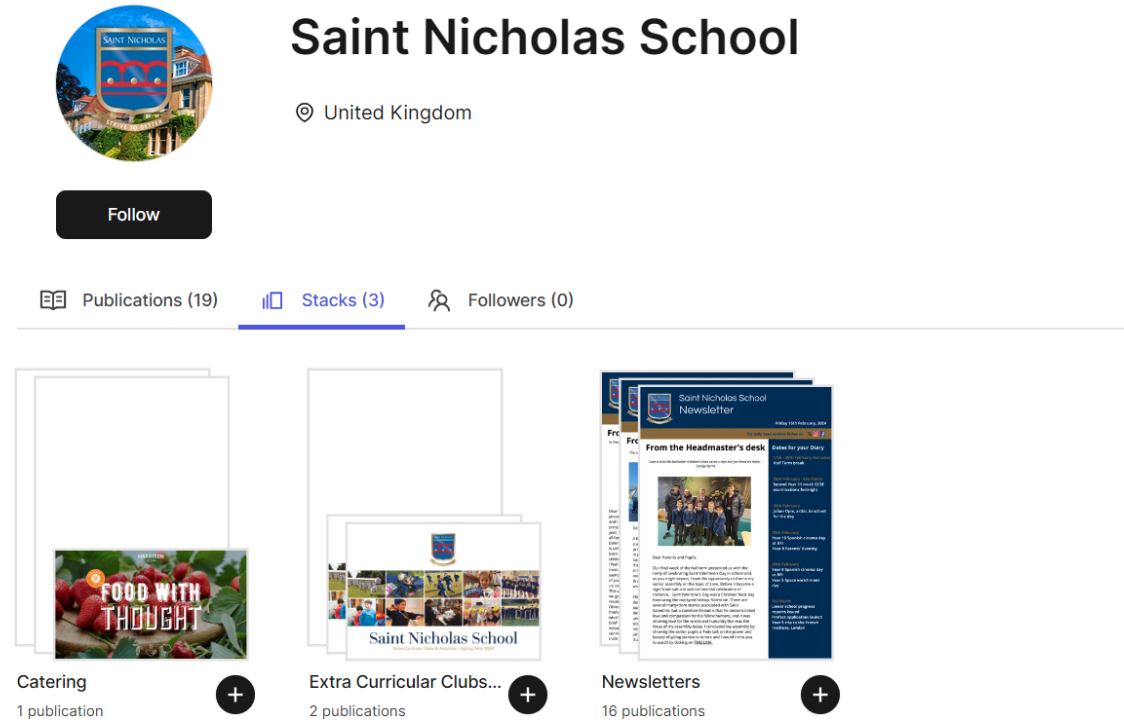Click the Extra Curricular Clubs... stack title
Viewport: 1124px width, 724px height.
[x=405, y=682]
